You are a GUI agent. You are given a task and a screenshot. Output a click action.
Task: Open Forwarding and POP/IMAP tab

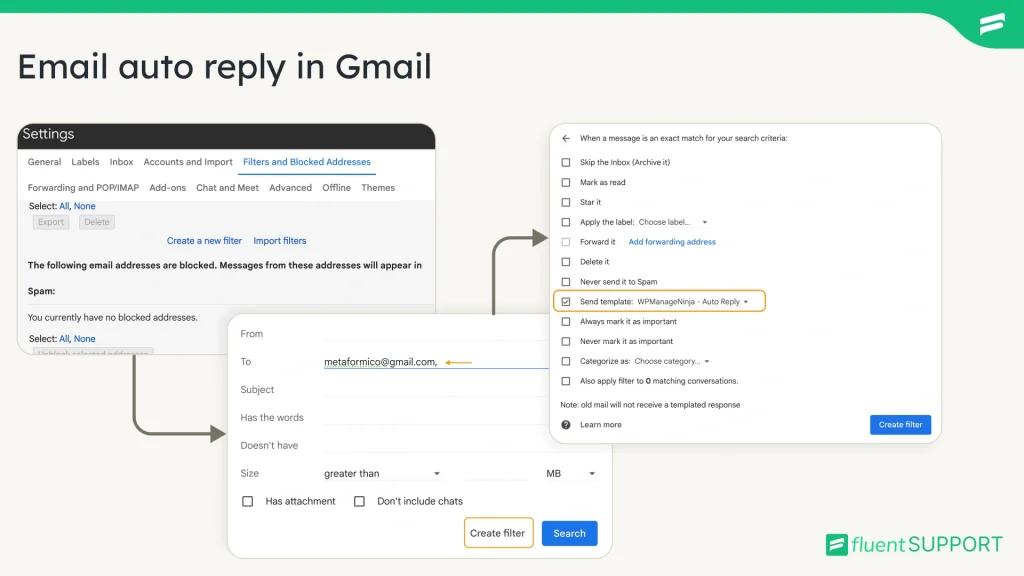[x=84, y=187]
